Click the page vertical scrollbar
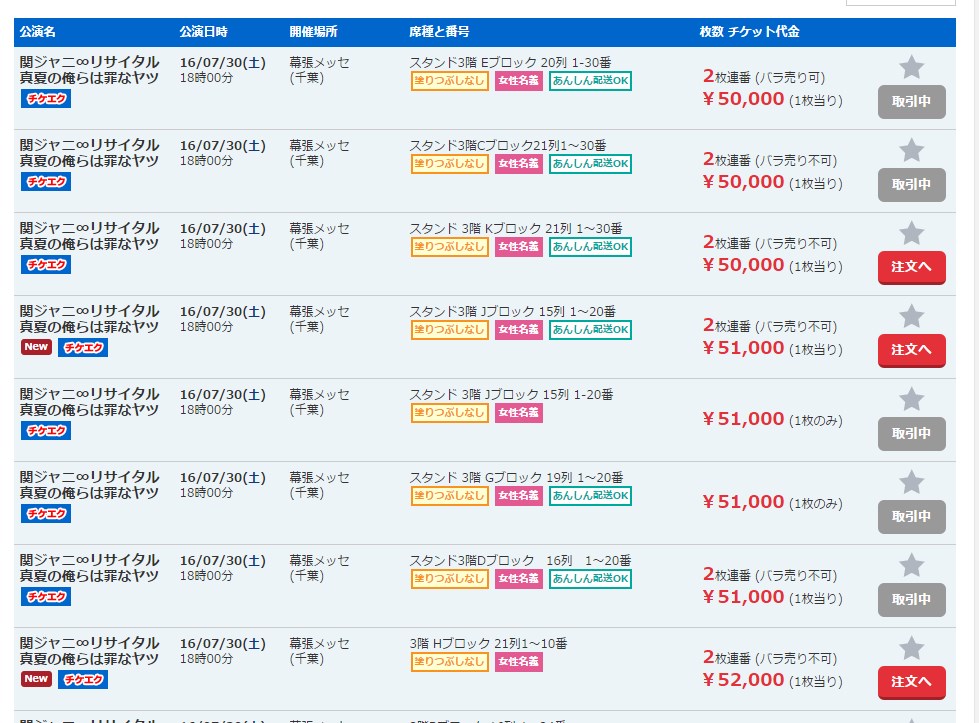The width and height of the screenshot is (979, 723). coord(974,362)
